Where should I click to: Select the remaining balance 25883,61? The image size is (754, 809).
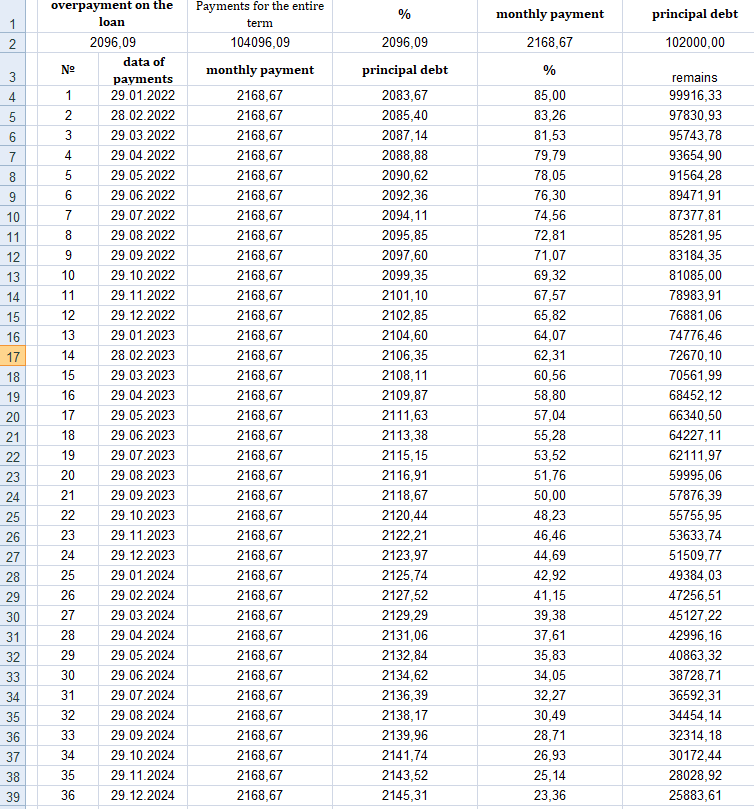click(x=695, y=795)
